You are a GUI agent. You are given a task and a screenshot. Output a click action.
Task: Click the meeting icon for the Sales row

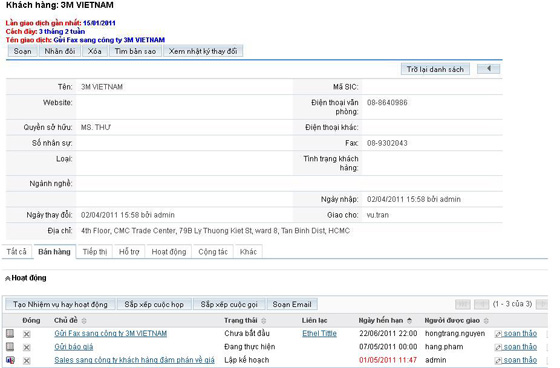[10, 360]
